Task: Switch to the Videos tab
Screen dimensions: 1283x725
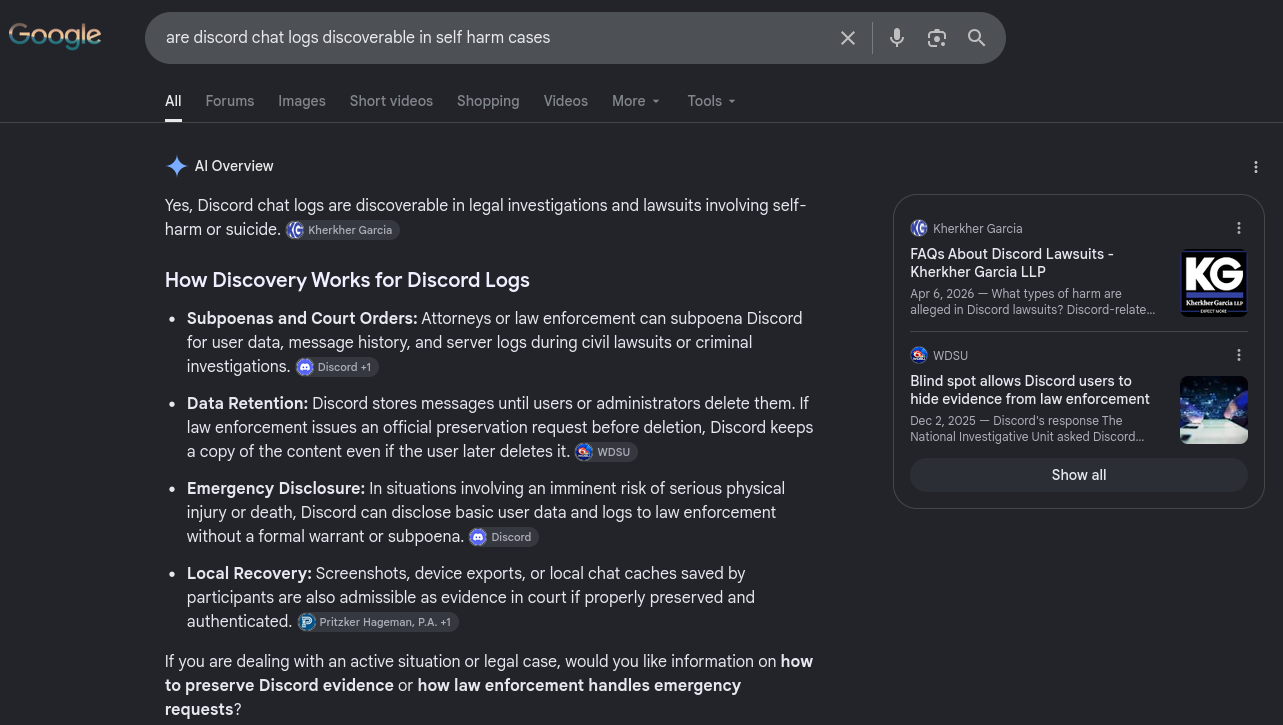Action: pyautogui.click(x=566, y=101)
